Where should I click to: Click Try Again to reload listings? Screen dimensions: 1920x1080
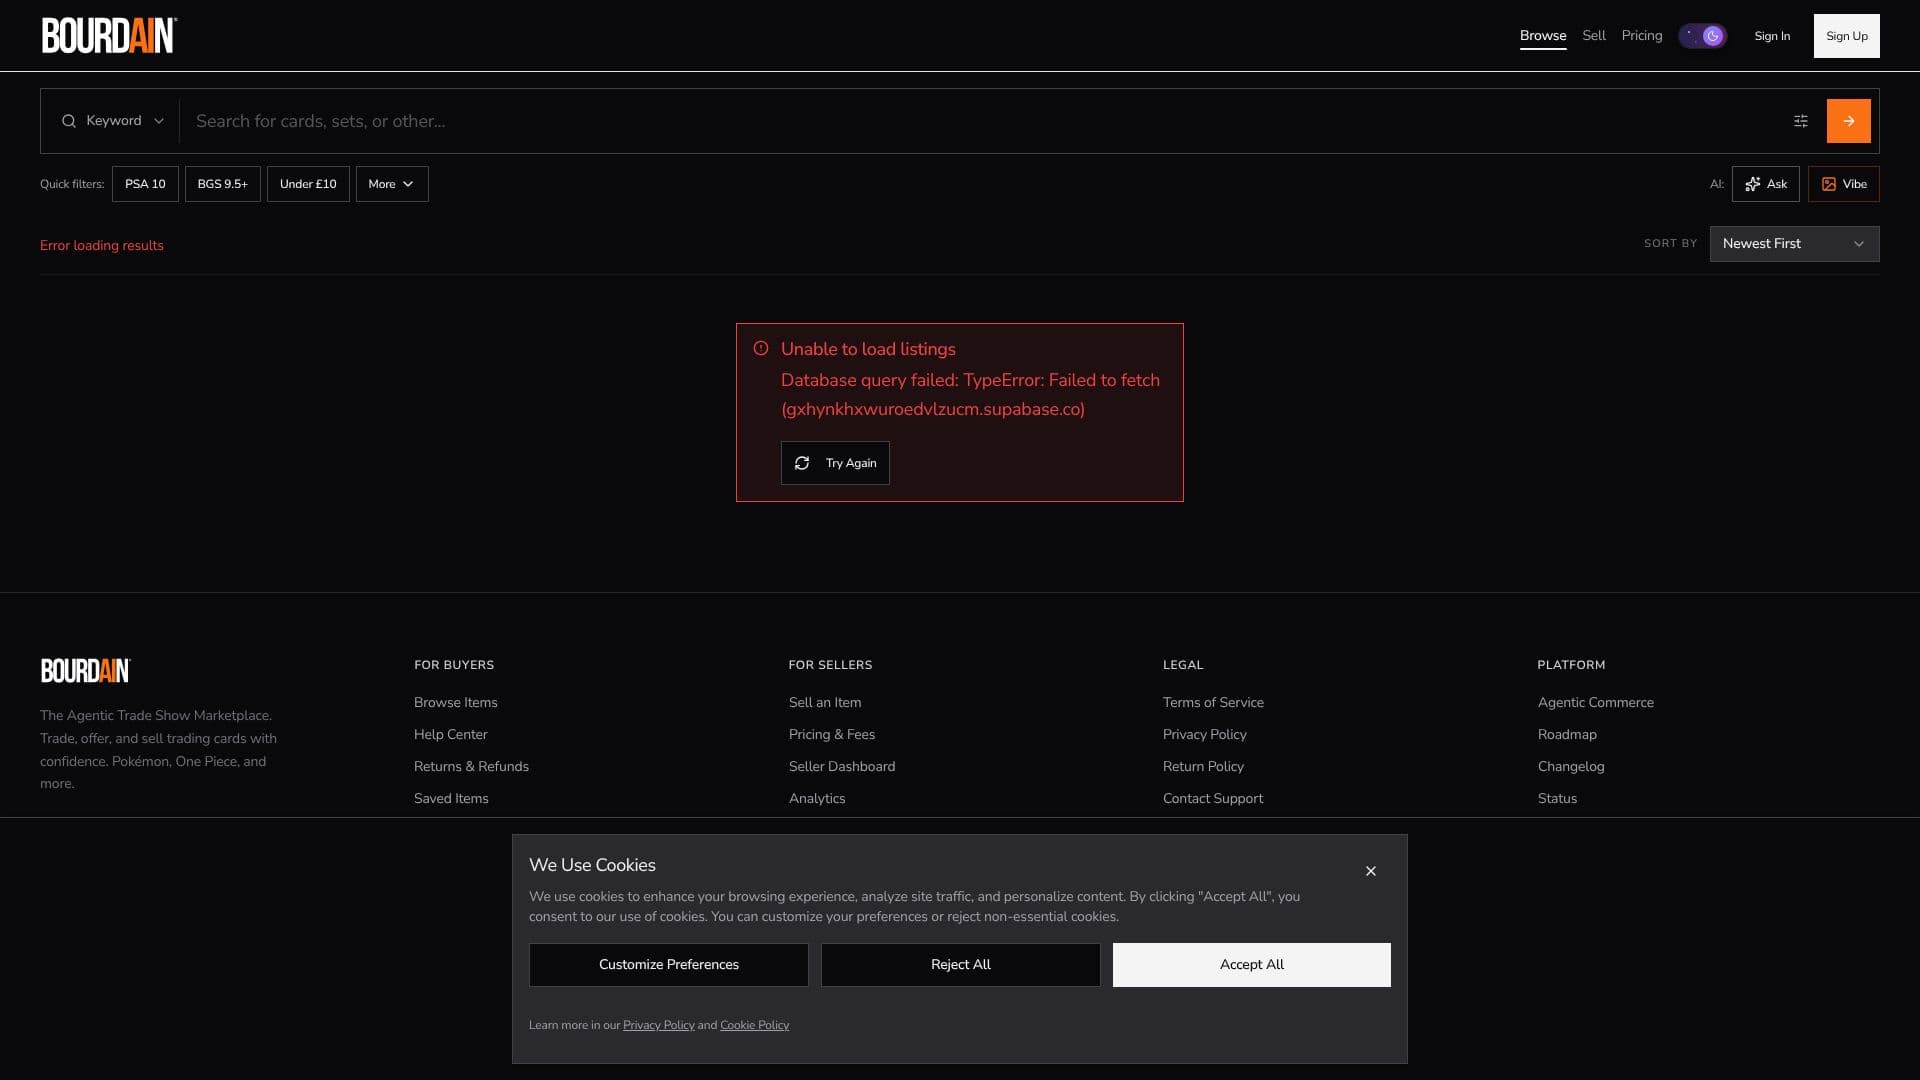pos(835,463)
